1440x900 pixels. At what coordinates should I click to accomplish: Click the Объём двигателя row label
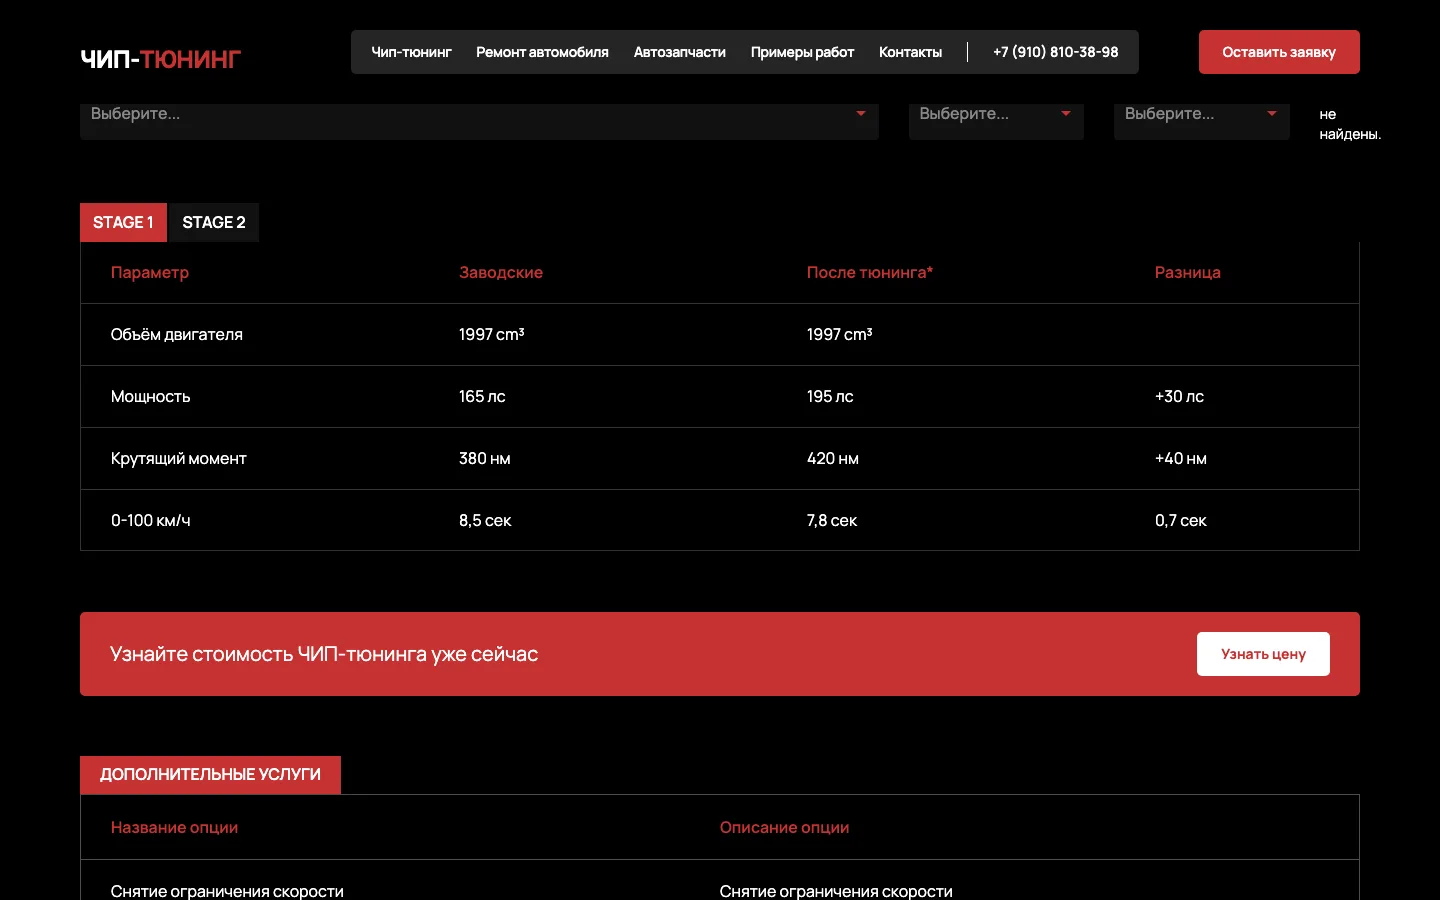click(177, 334)
